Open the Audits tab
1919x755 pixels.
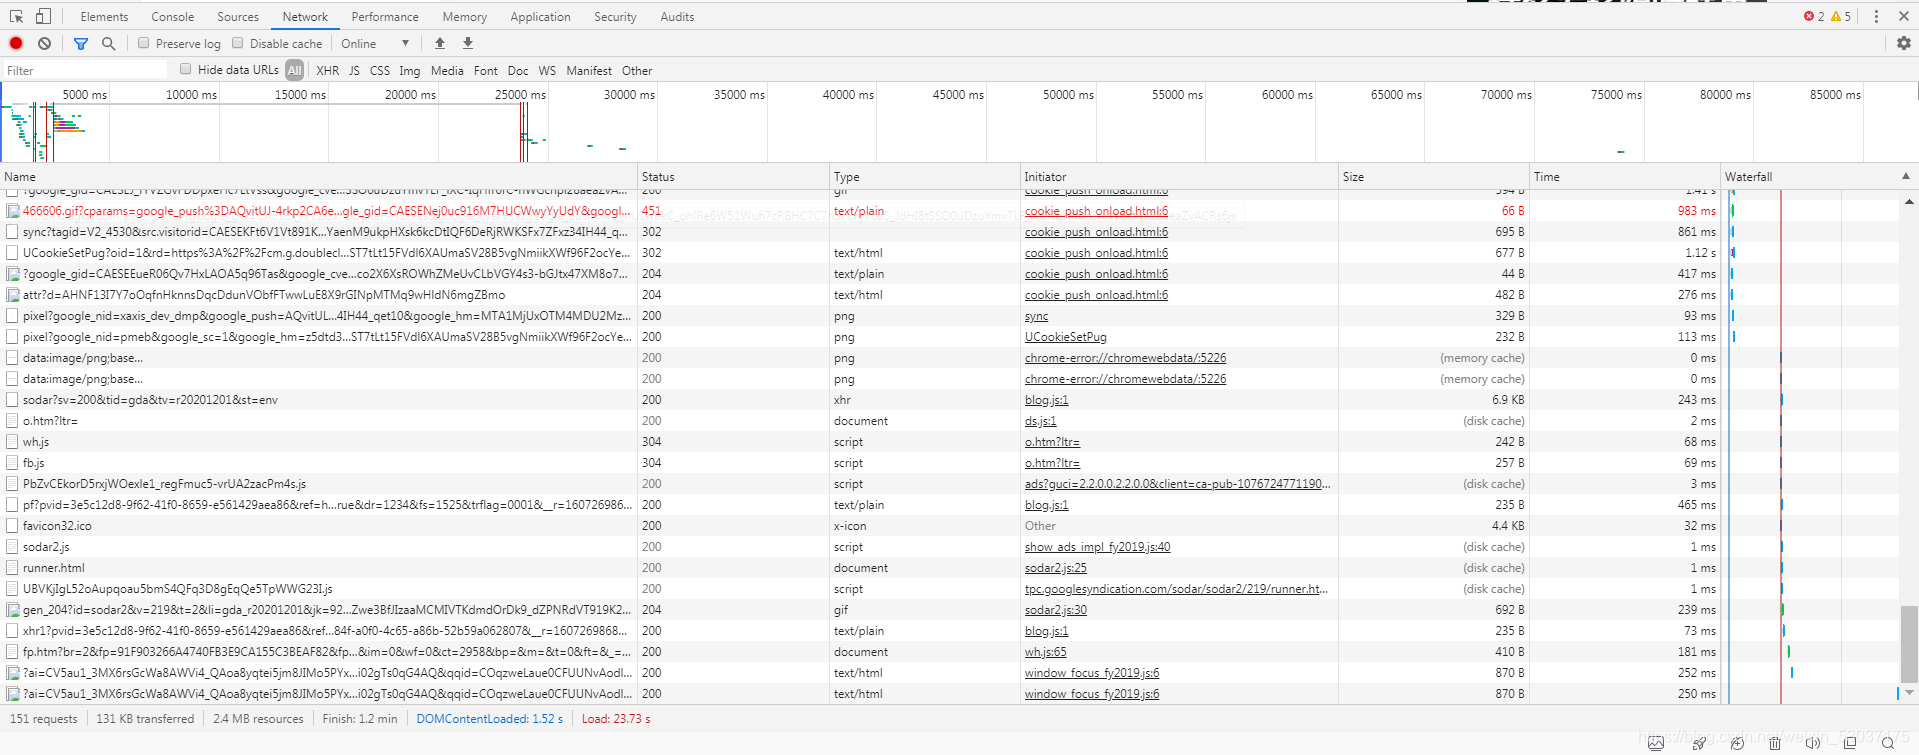pyautogui.click(x=677, y=17)
